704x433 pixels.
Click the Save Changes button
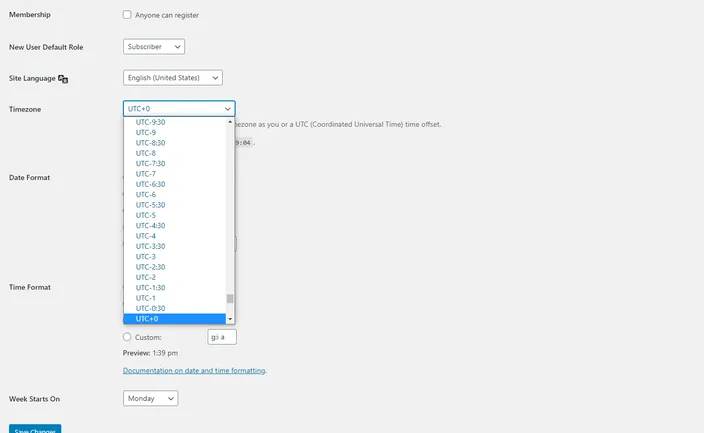[35, 429]
